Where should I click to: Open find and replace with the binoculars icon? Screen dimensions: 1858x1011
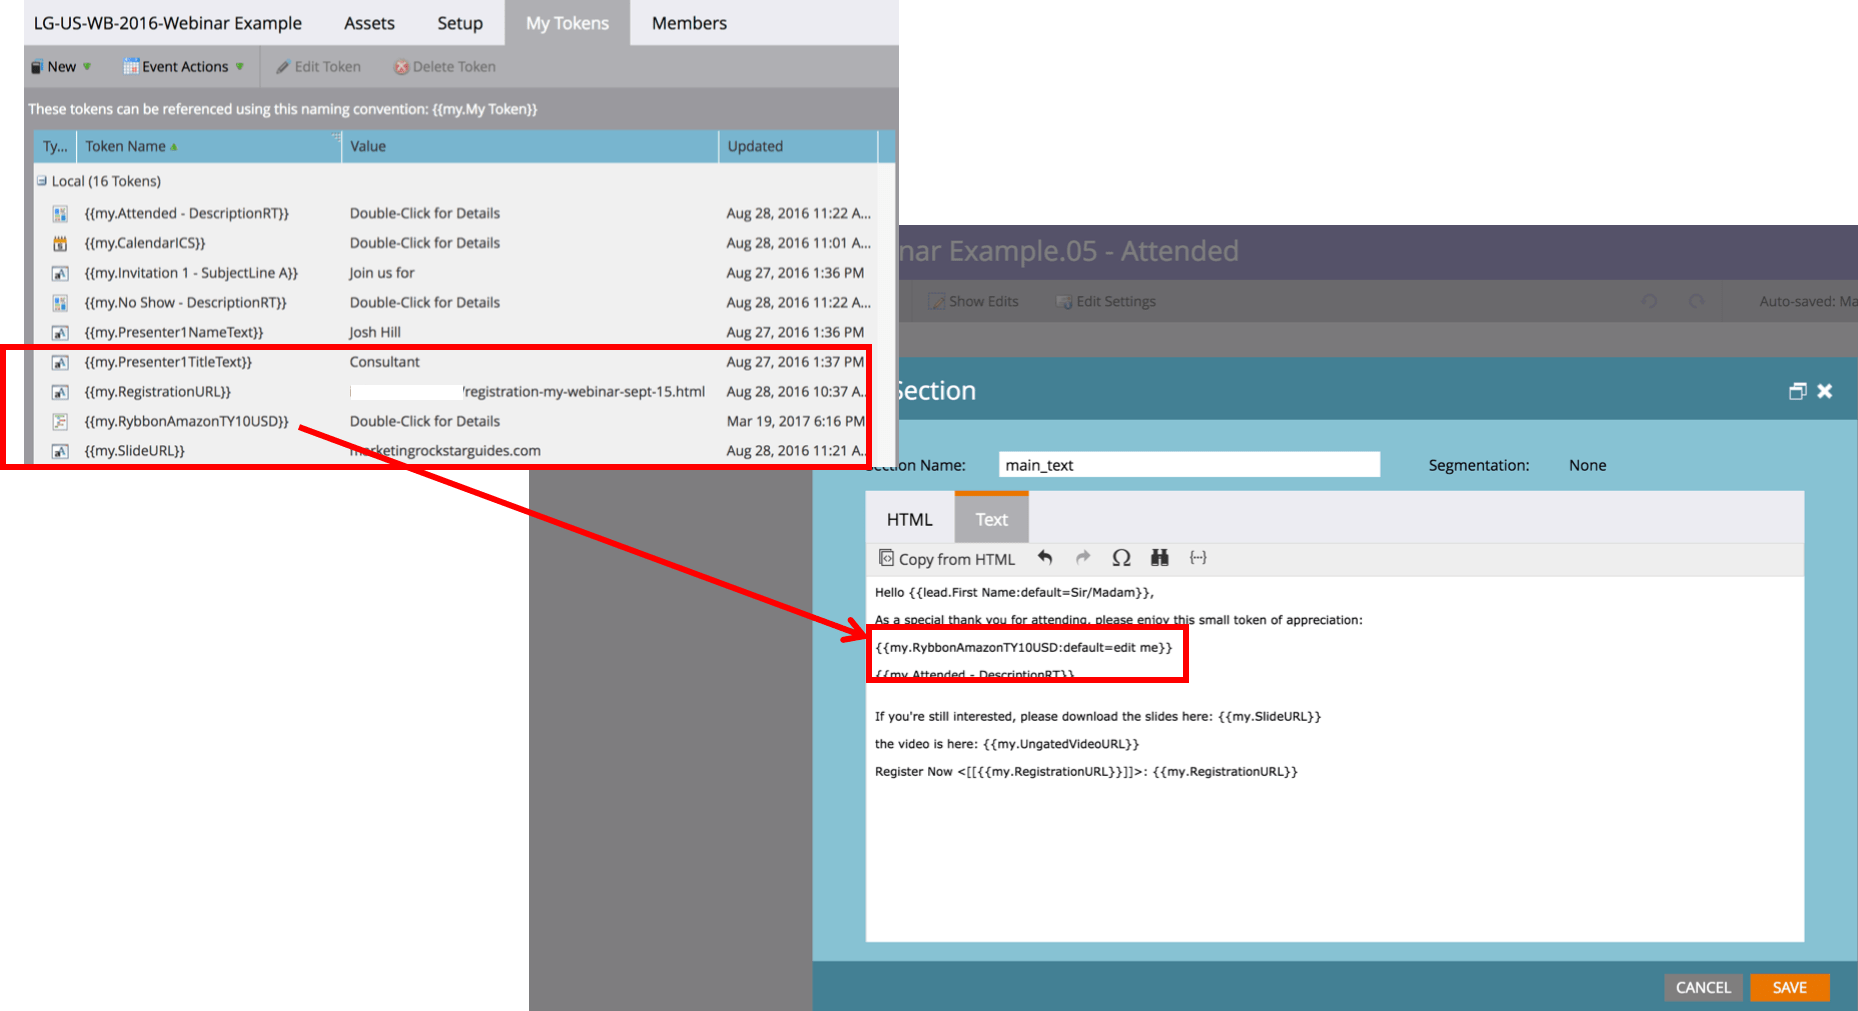1159,558
